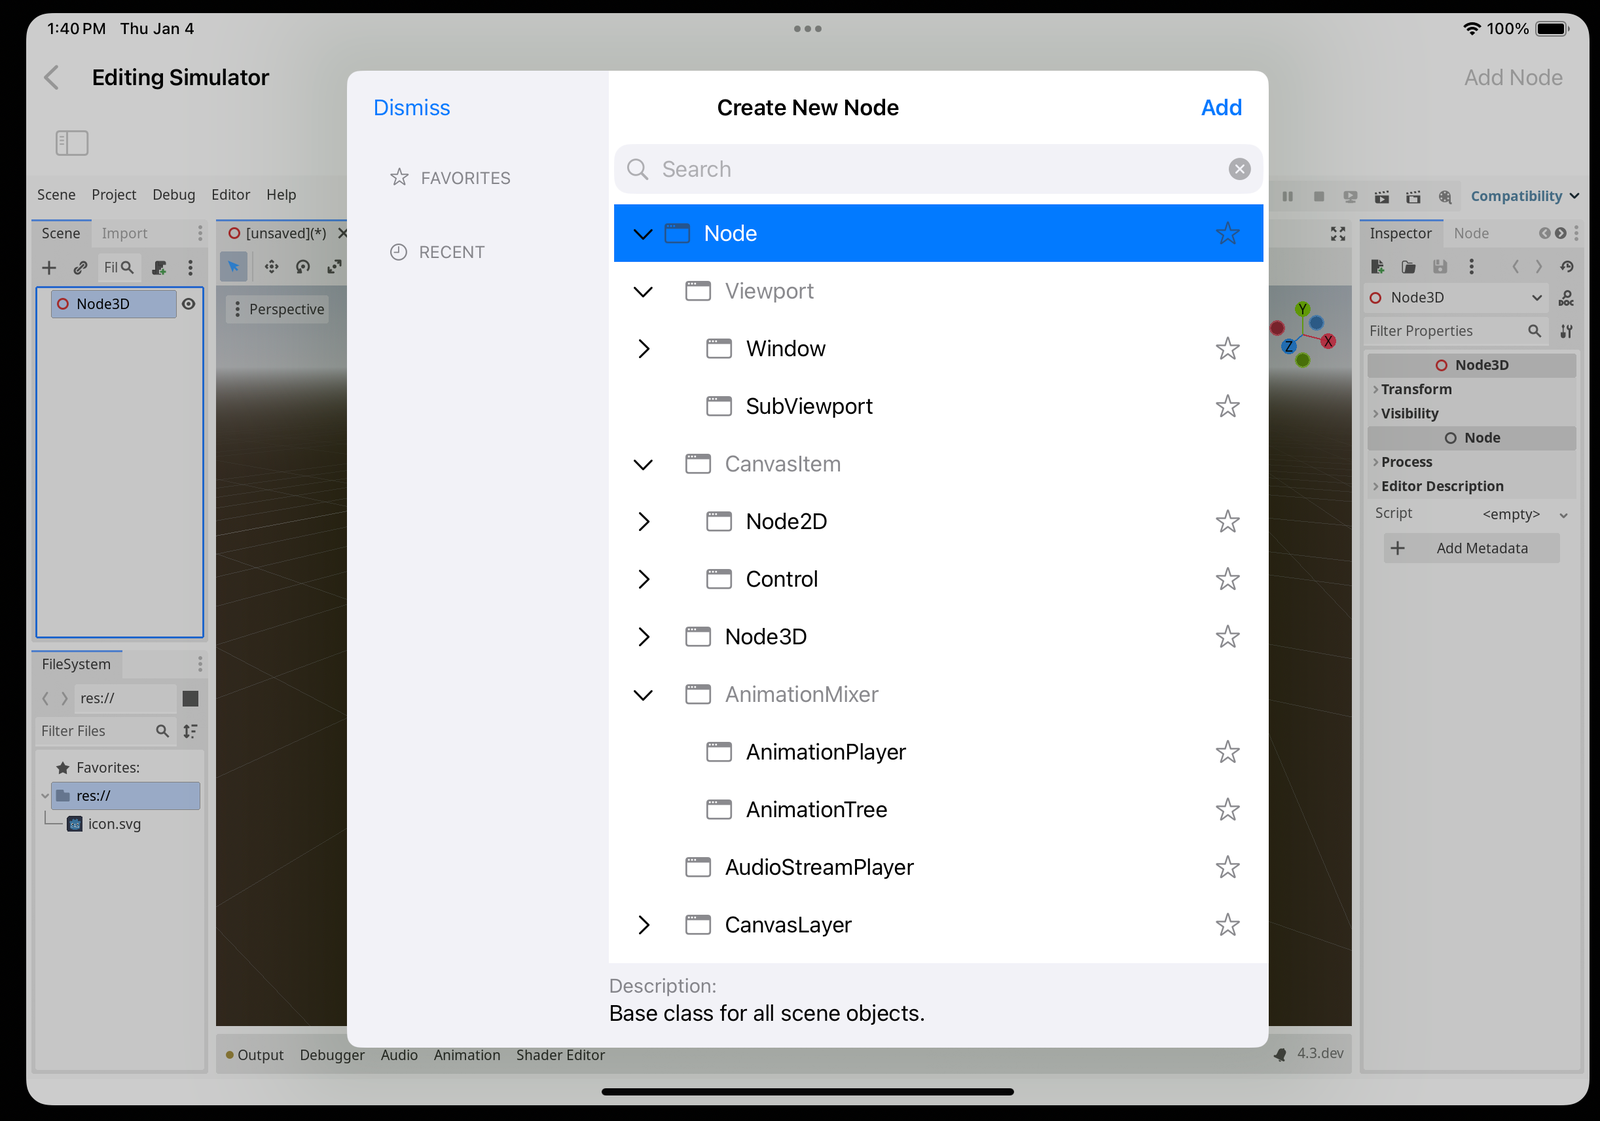
Task: Save the edited resource in Inspector
Action: (x=1440, y=267)
